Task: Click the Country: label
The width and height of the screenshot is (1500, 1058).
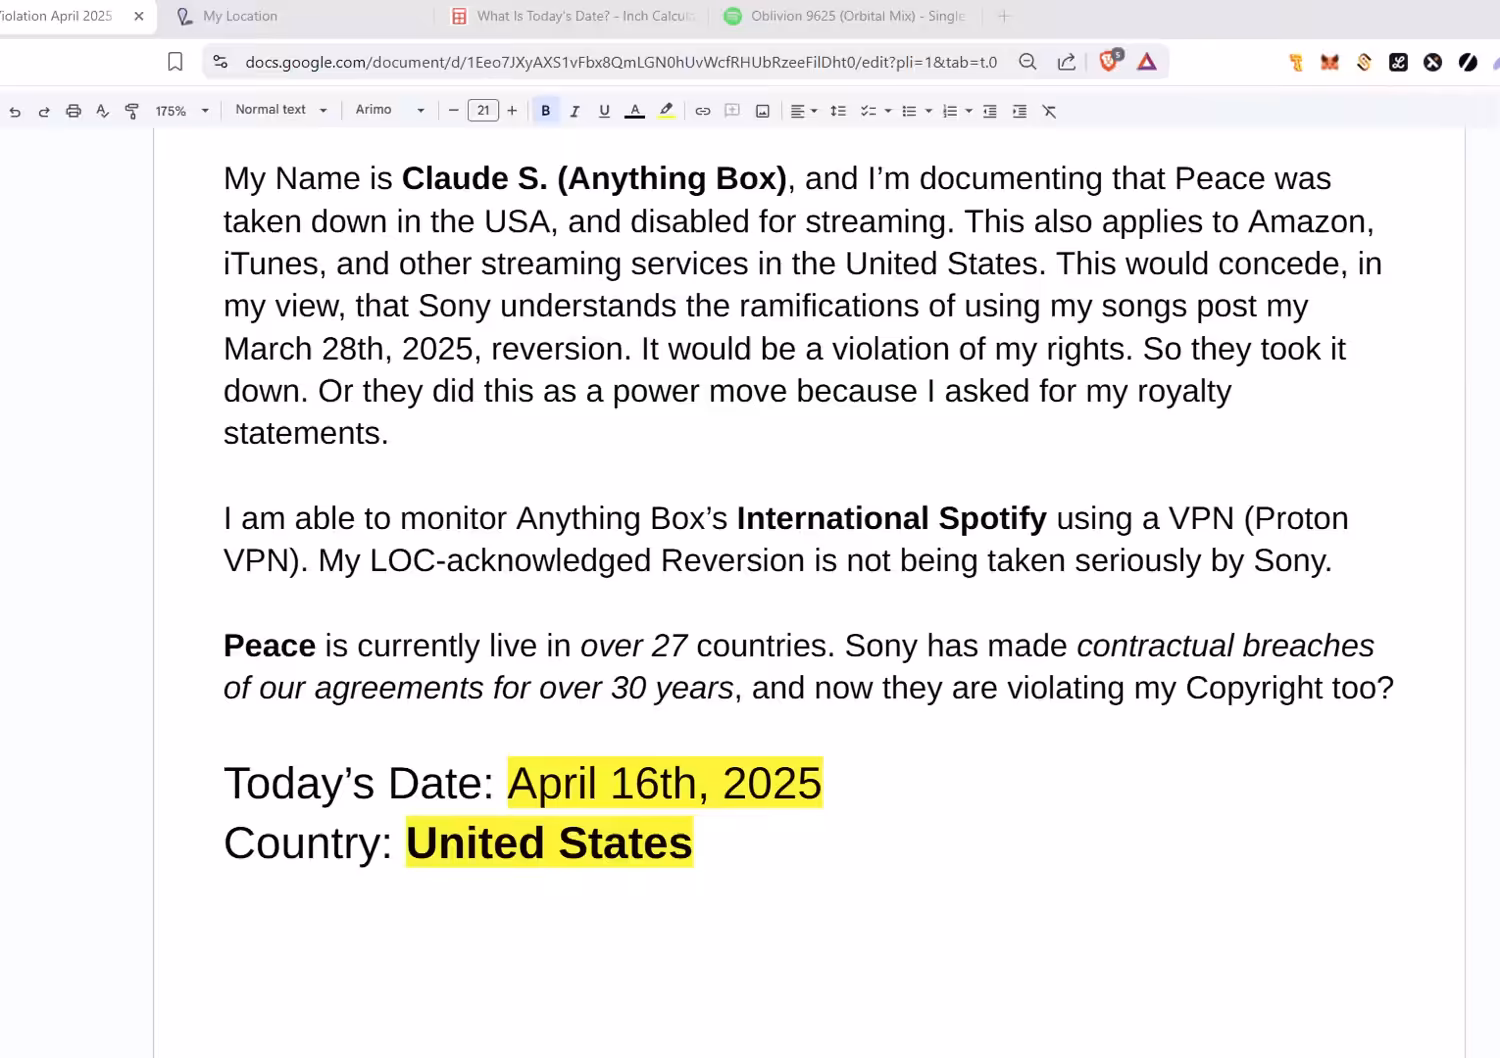Action: [x=308, y=843]
